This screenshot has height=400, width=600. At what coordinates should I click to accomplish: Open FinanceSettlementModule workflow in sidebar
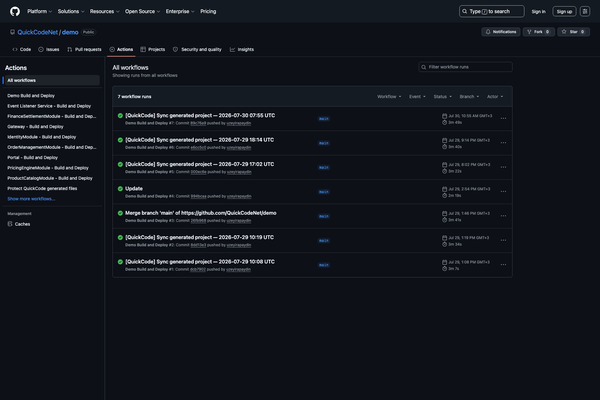click(52, 116)
